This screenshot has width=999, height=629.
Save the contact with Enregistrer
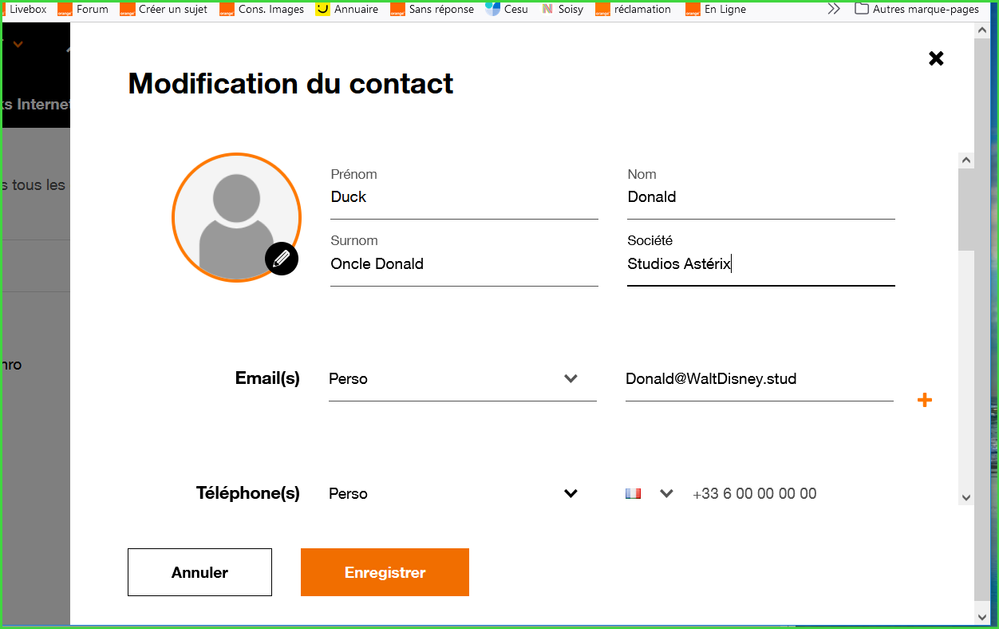(385, 572)
